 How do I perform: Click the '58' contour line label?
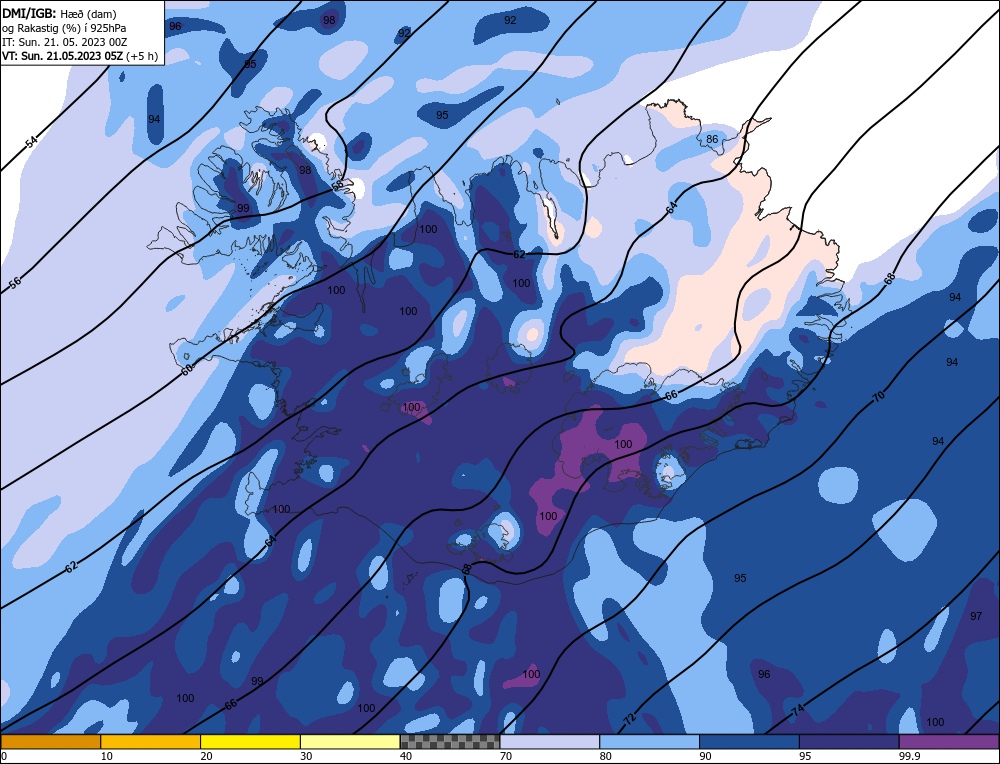337,186
